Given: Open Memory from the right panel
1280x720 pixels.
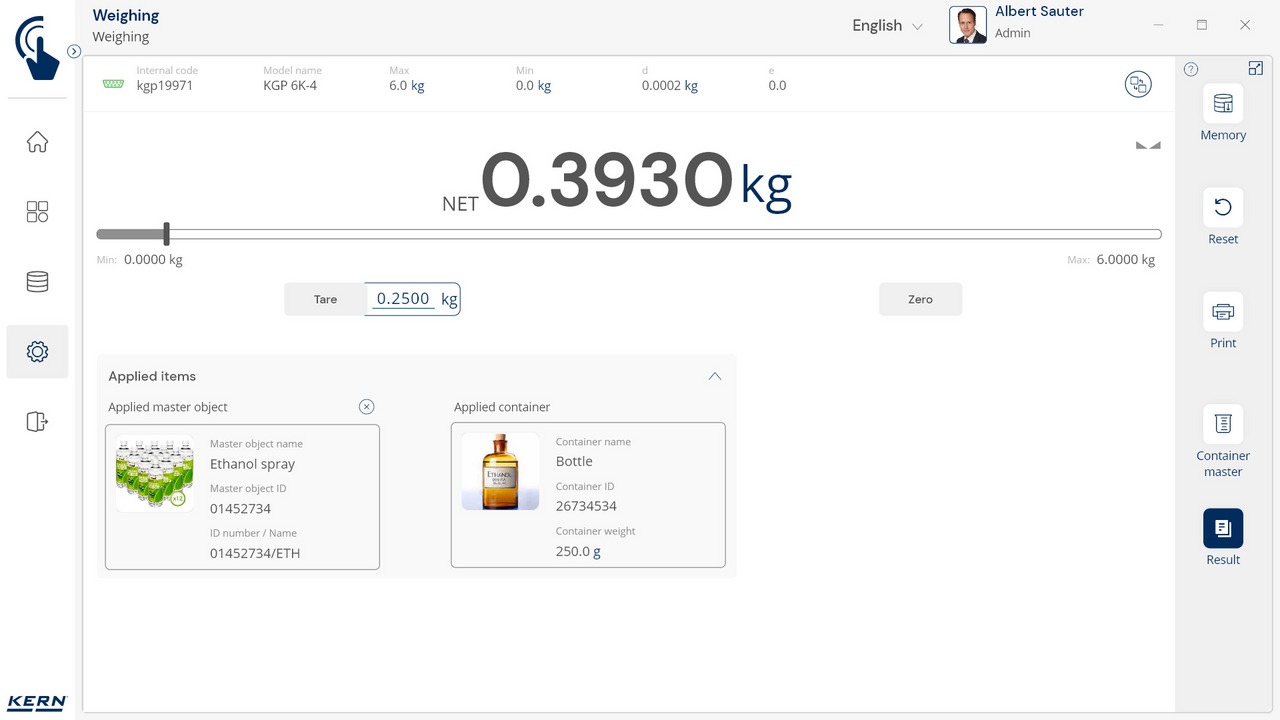Looking at the screenshot, I should tap(1222, 105).
